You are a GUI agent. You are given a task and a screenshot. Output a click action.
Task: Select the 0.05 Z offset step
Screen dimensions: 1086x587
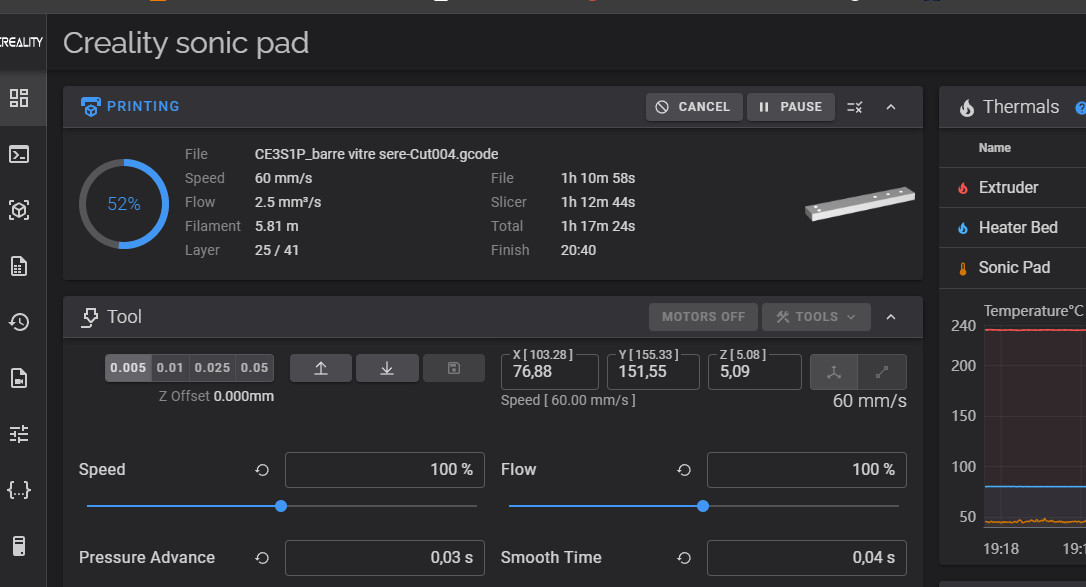point(254,368)
